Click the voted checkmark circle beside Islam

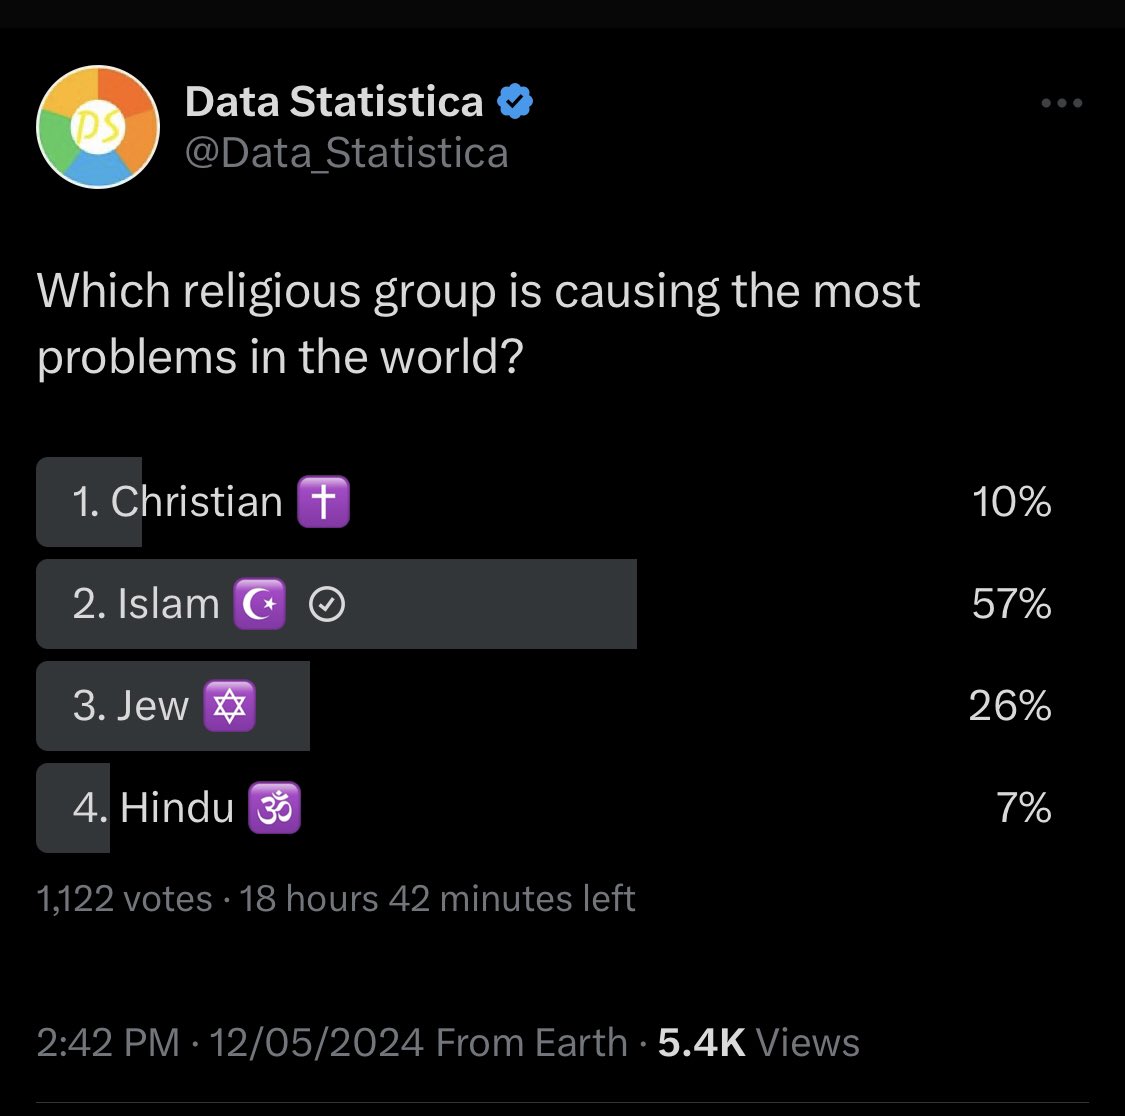pyautogui.click(x=326, y=604)
